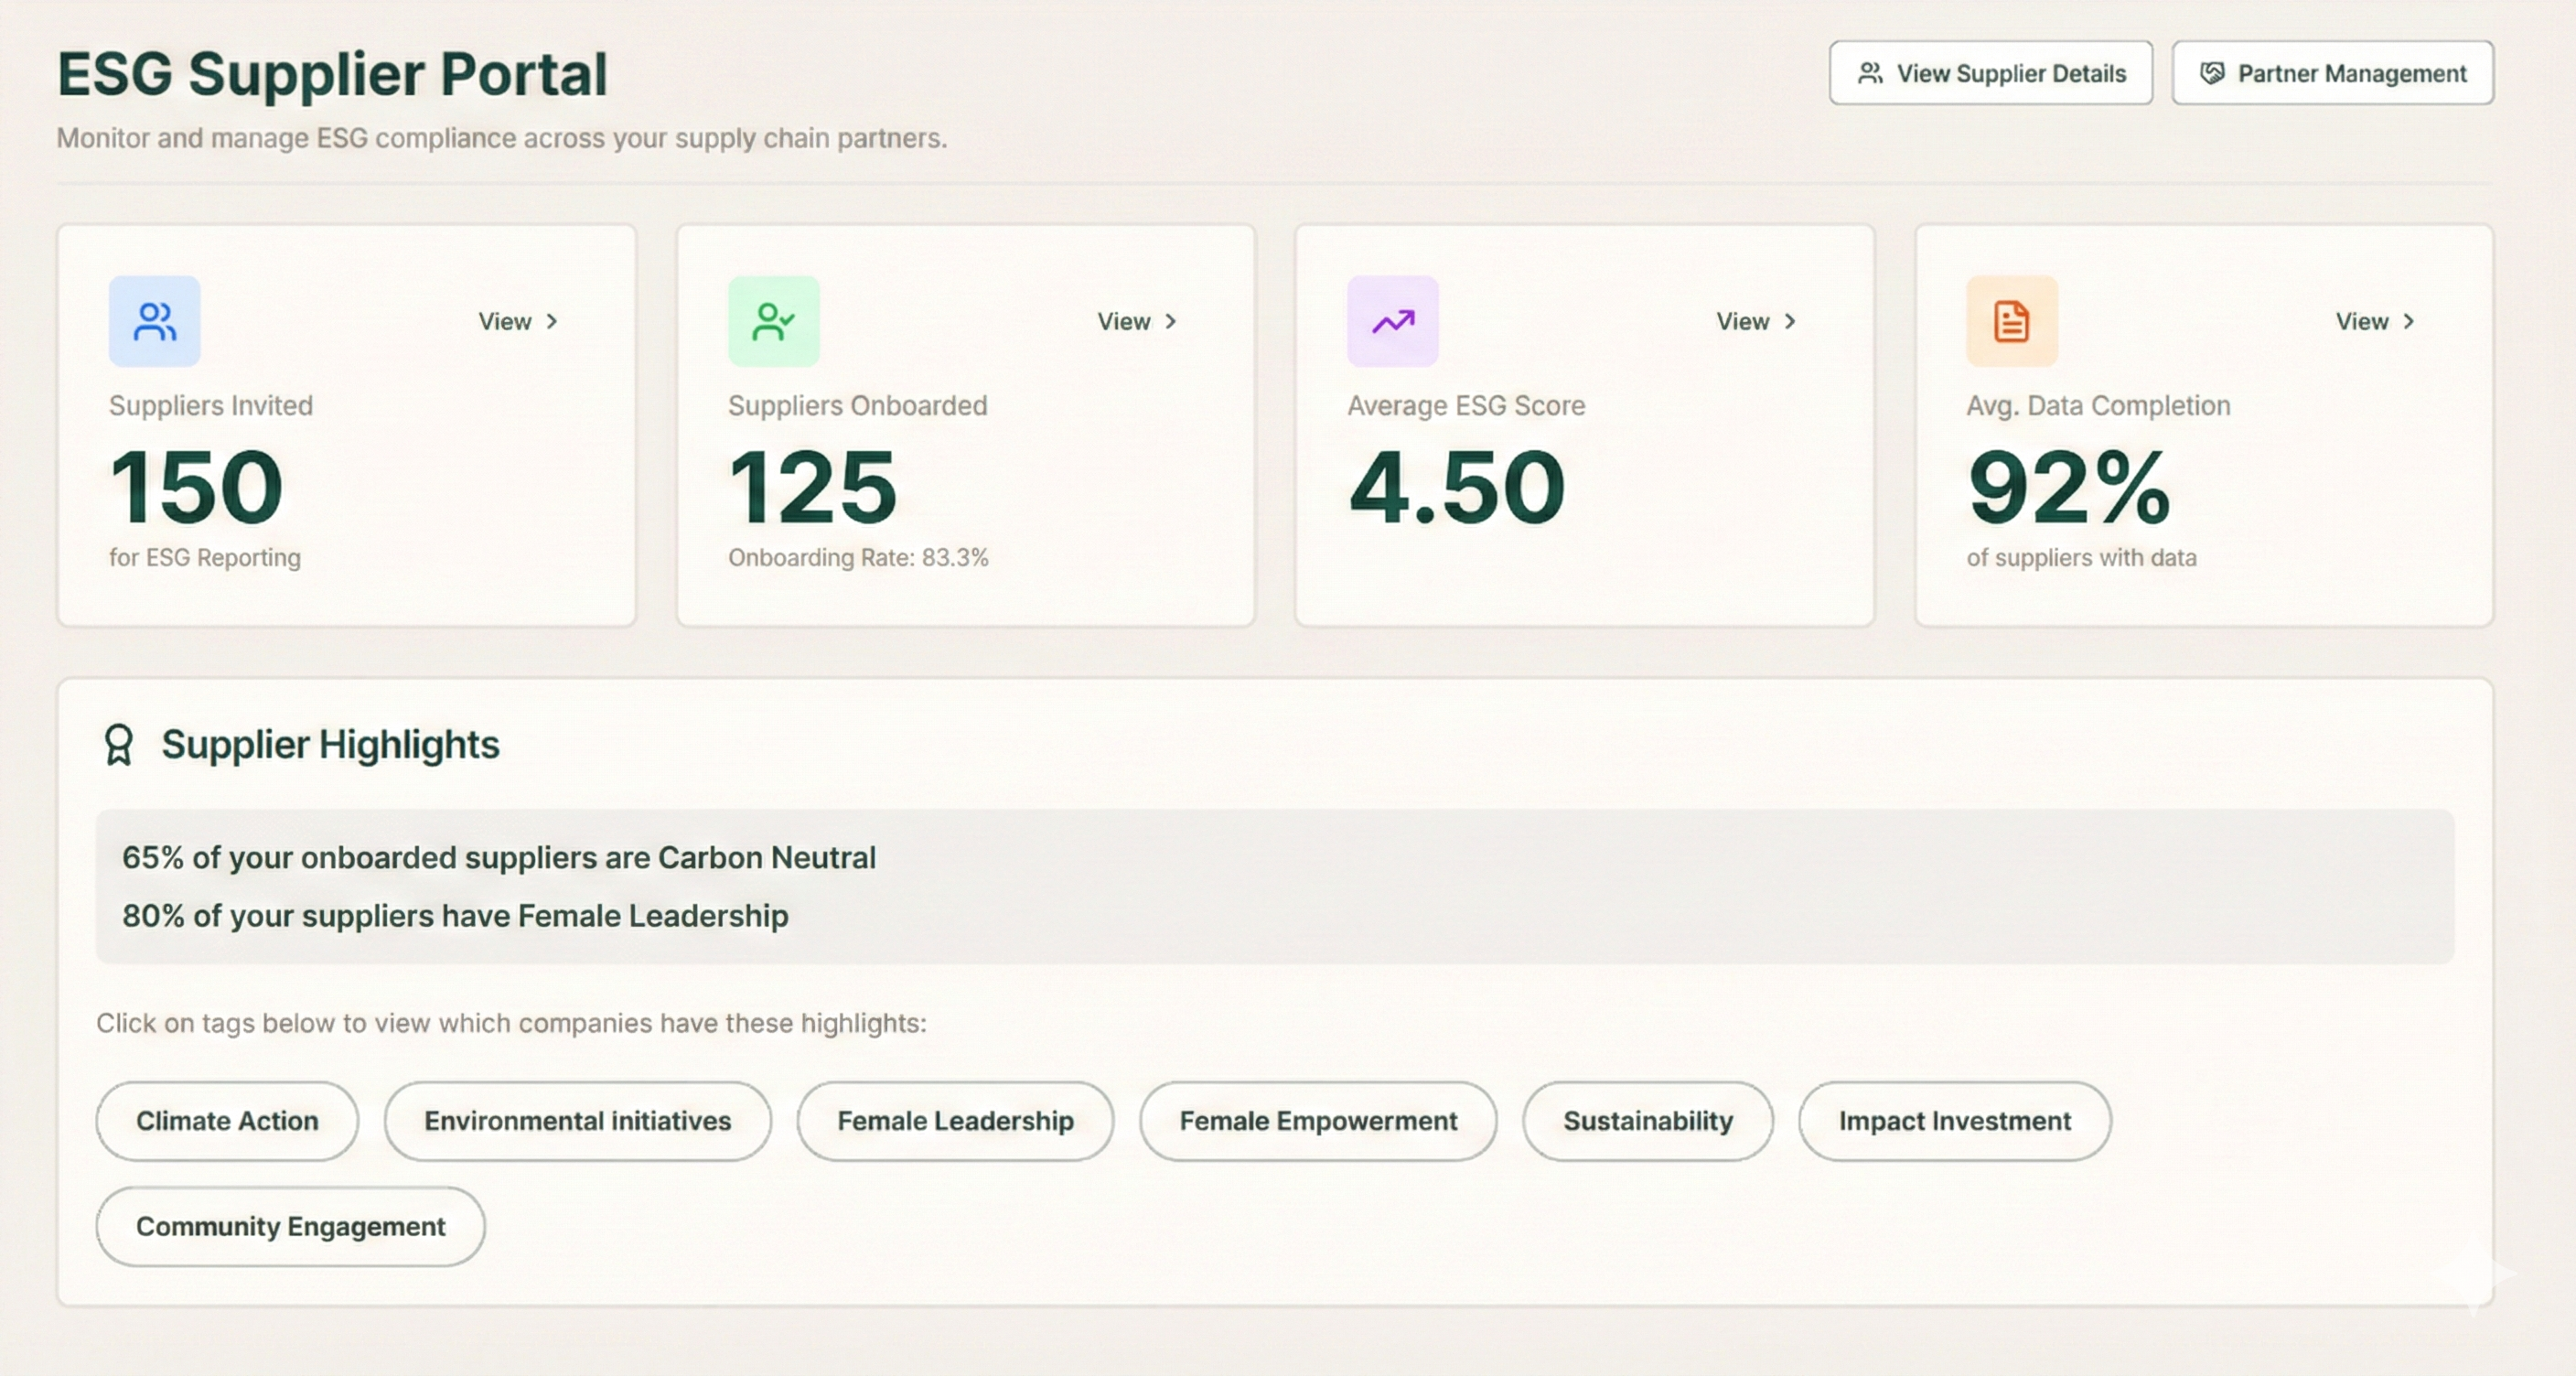The width and height of the screenshot is (2576, 1376).
Task: Select the Sustainability tag
Action: (x=1647, y=1121)
